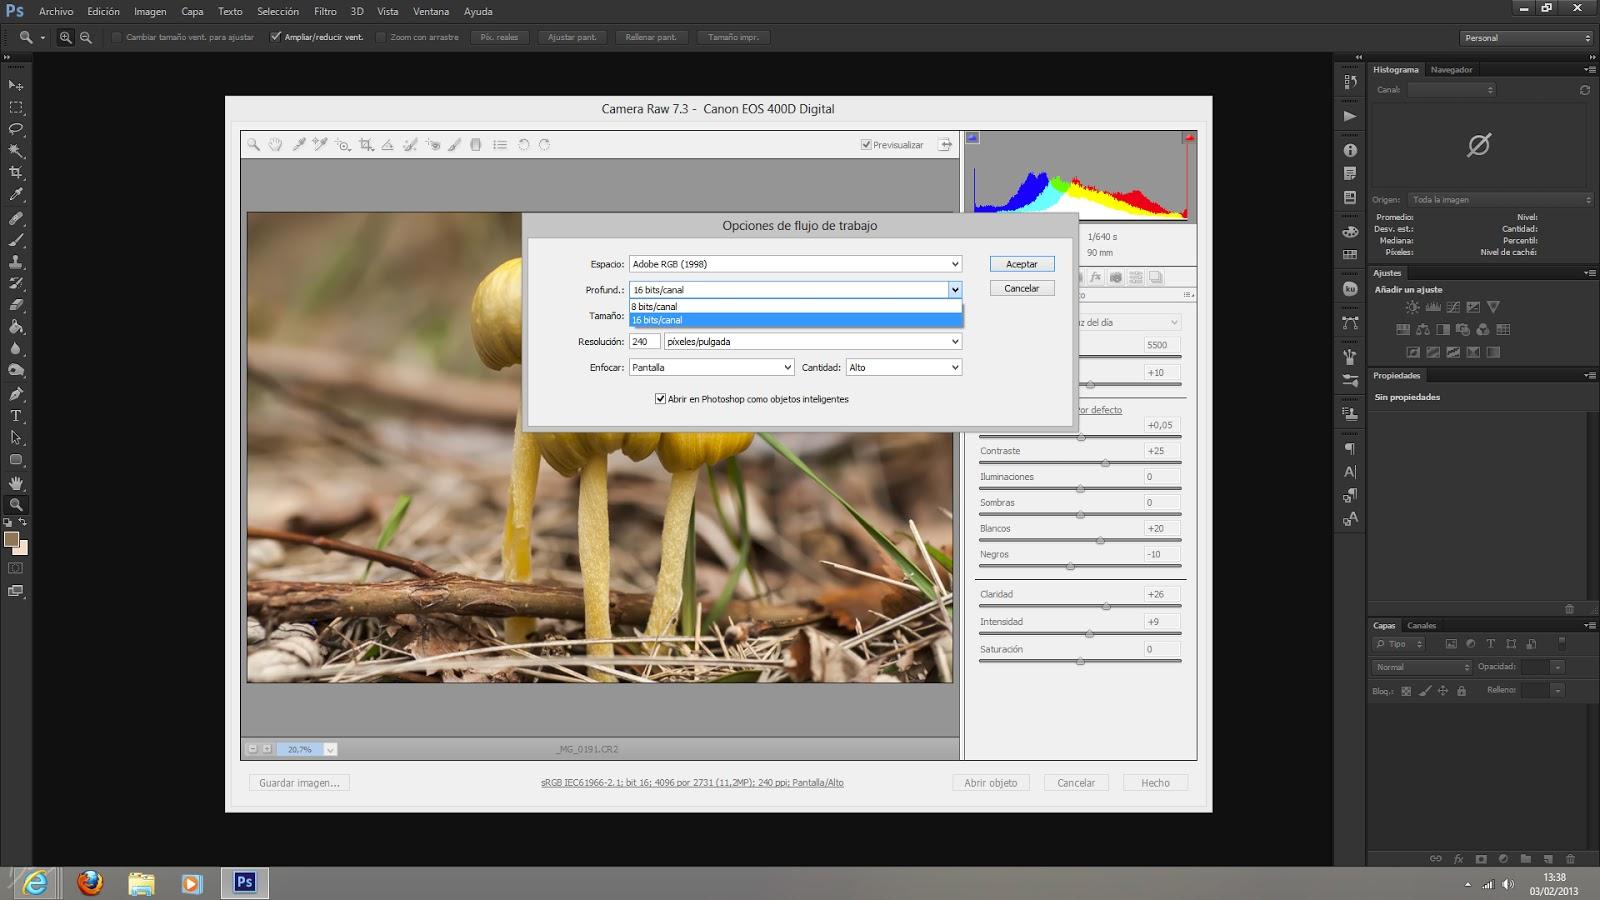Click Cancelar in workflow options dialog

point(1022,288)
